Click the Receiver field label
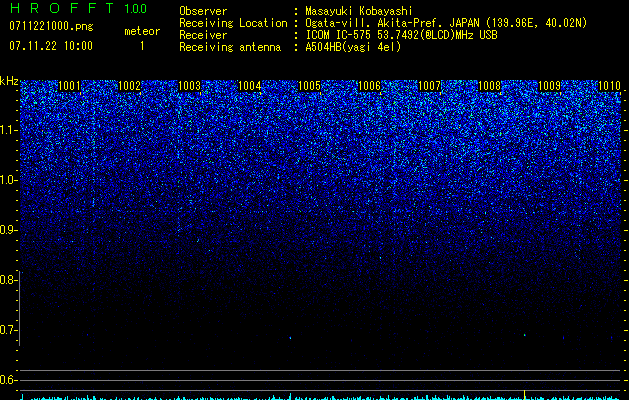The width and height of the screenshot is (629, 400). click(203, 35)
